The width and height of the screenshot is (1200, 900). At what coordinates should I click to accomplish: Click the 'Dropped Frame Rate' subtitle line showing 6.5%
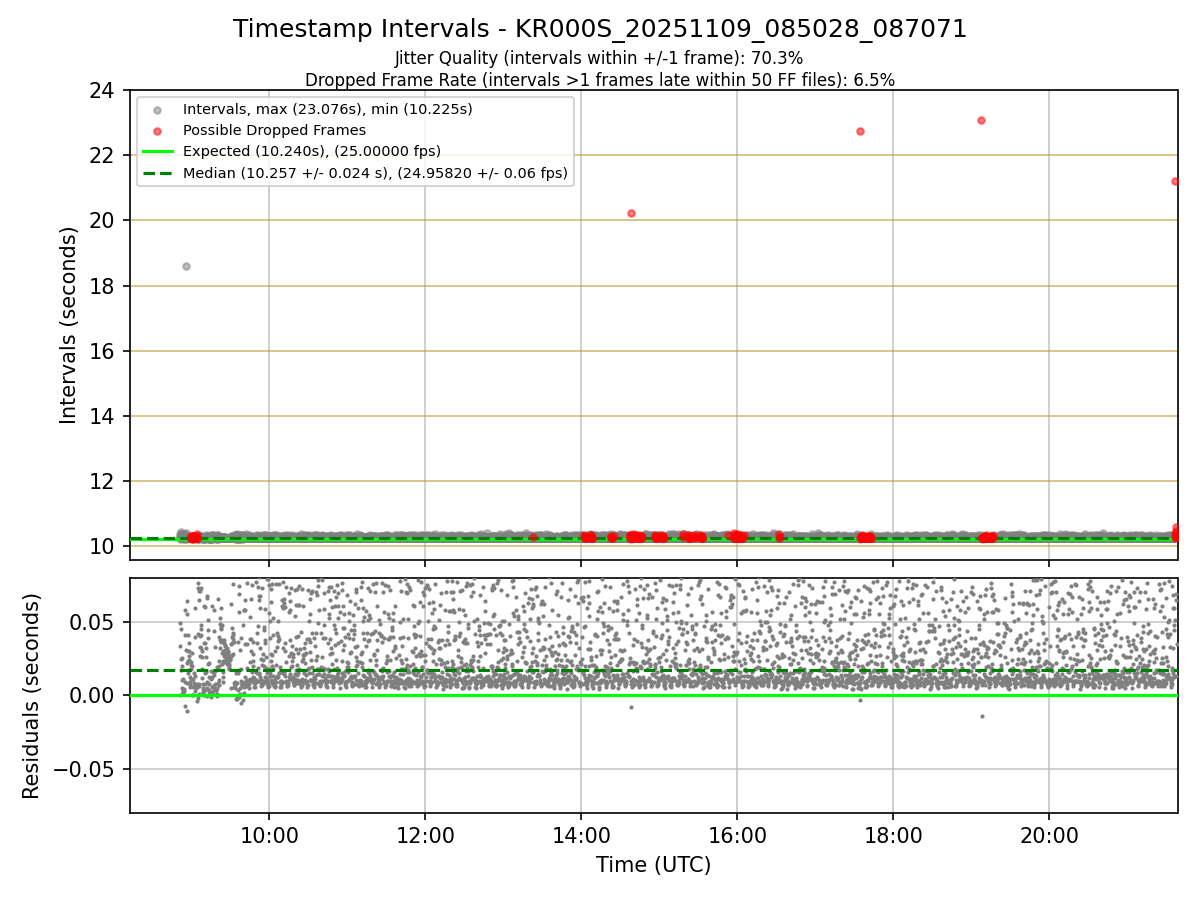(x=600, y=79)
